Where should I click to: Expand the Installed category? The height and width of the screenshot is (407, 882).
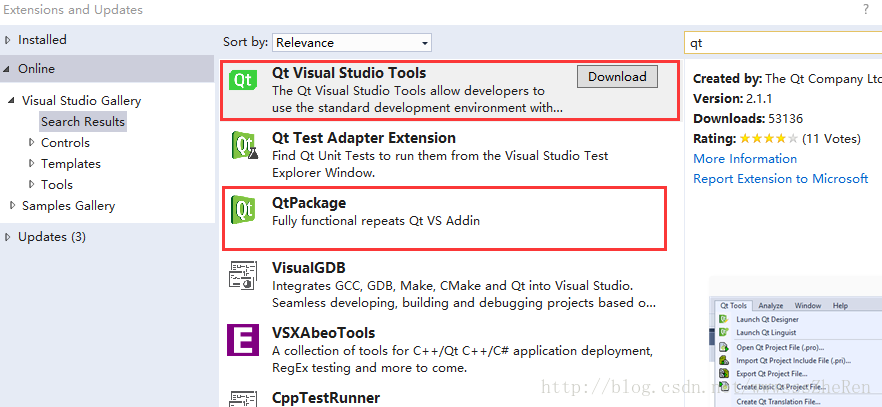pos(8,40)
